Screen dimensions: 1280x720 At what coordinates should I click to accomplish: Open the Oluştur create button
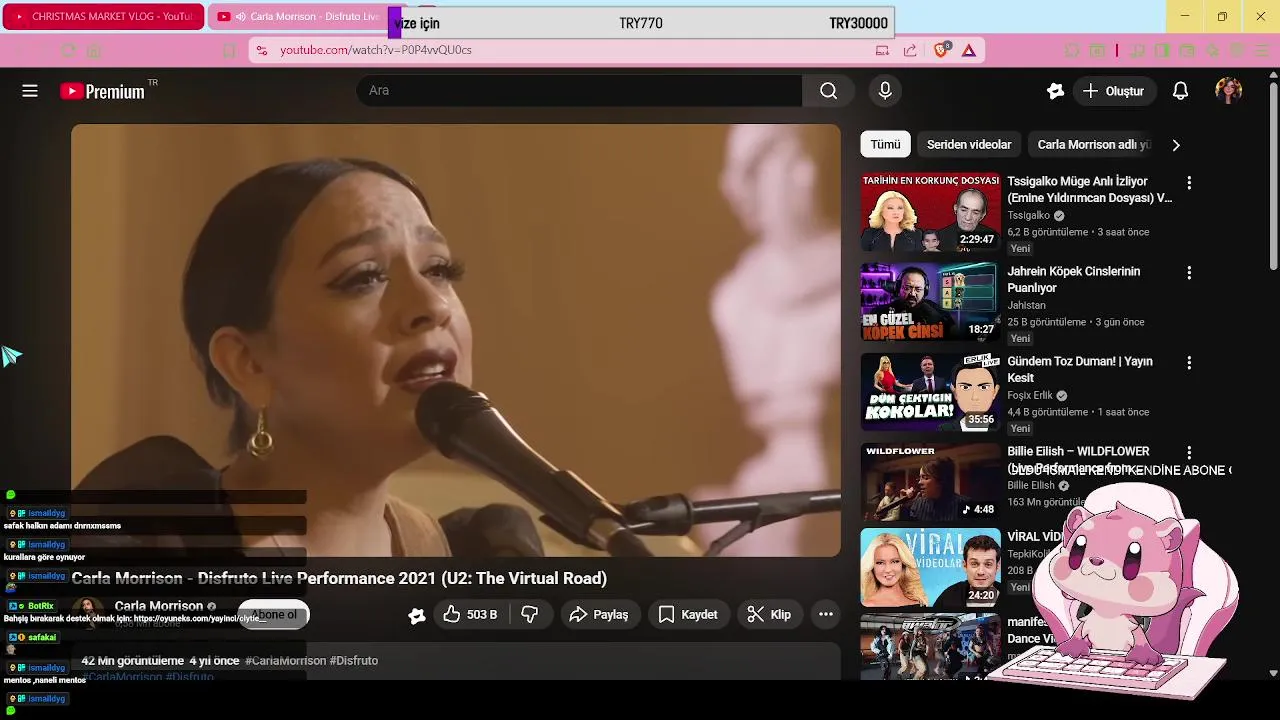1114,91
